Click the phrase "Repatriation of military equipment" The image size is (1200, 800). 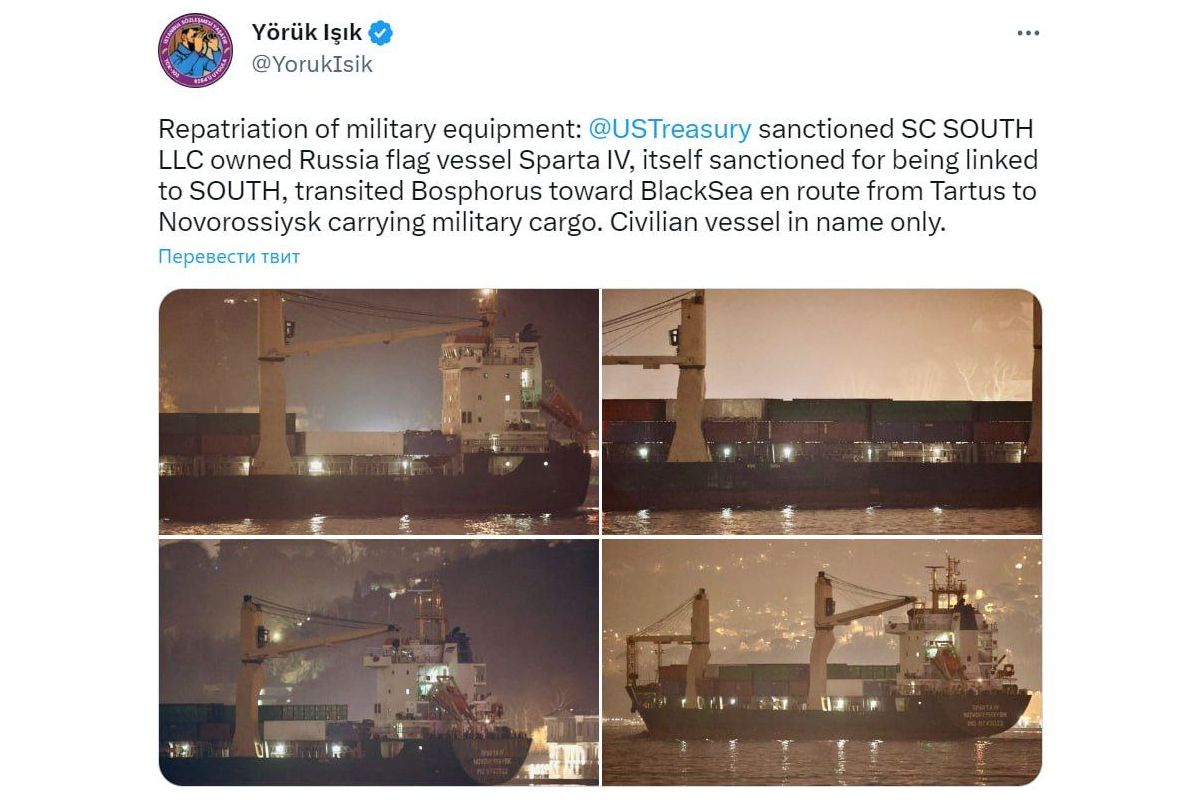tap(365, 129)
